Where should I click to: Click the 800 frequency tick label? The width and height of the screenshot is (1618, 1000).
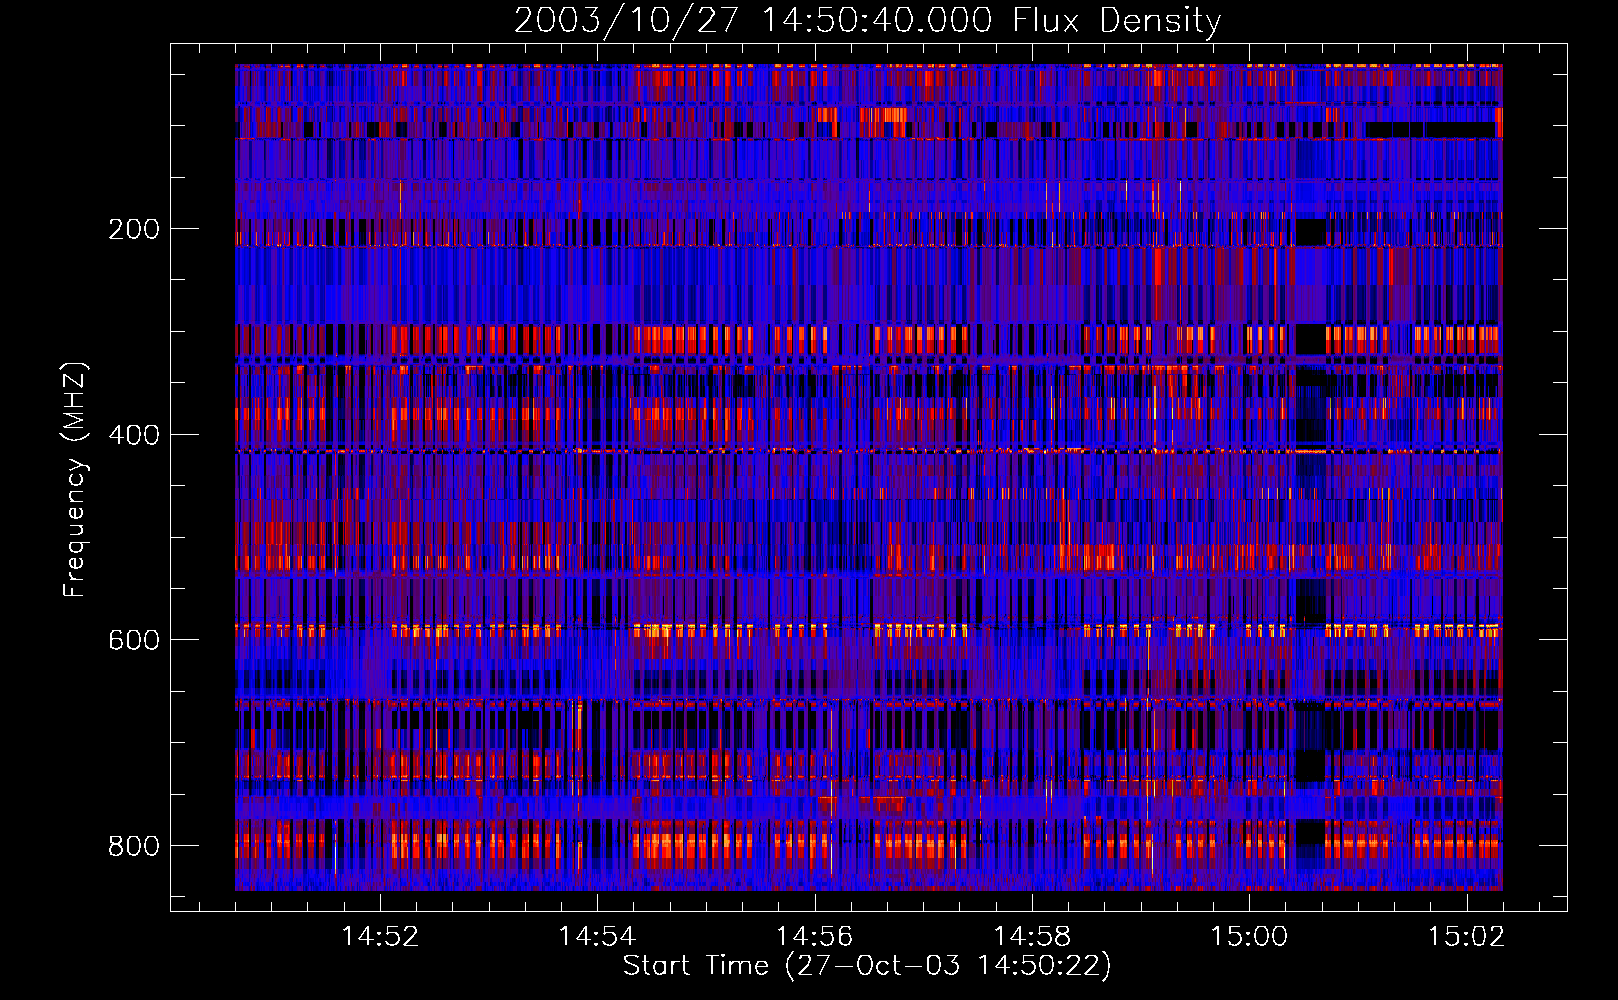134,846
